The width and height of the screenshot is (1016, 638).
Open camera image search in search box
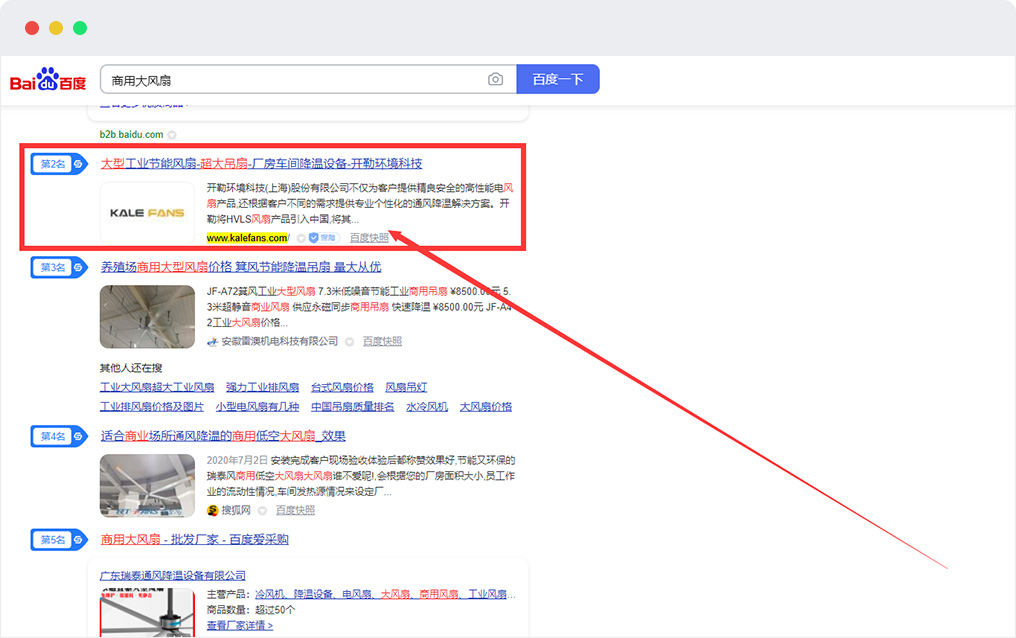[x=495, y=79]
